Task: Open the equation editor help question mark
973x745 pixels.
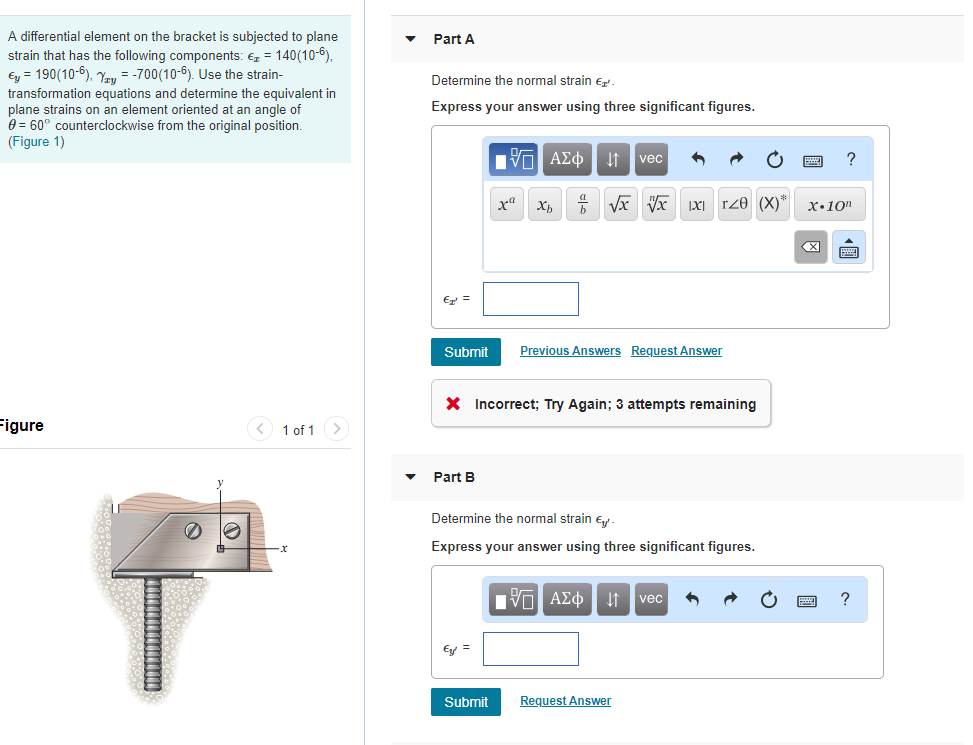Action: point(849,159)
